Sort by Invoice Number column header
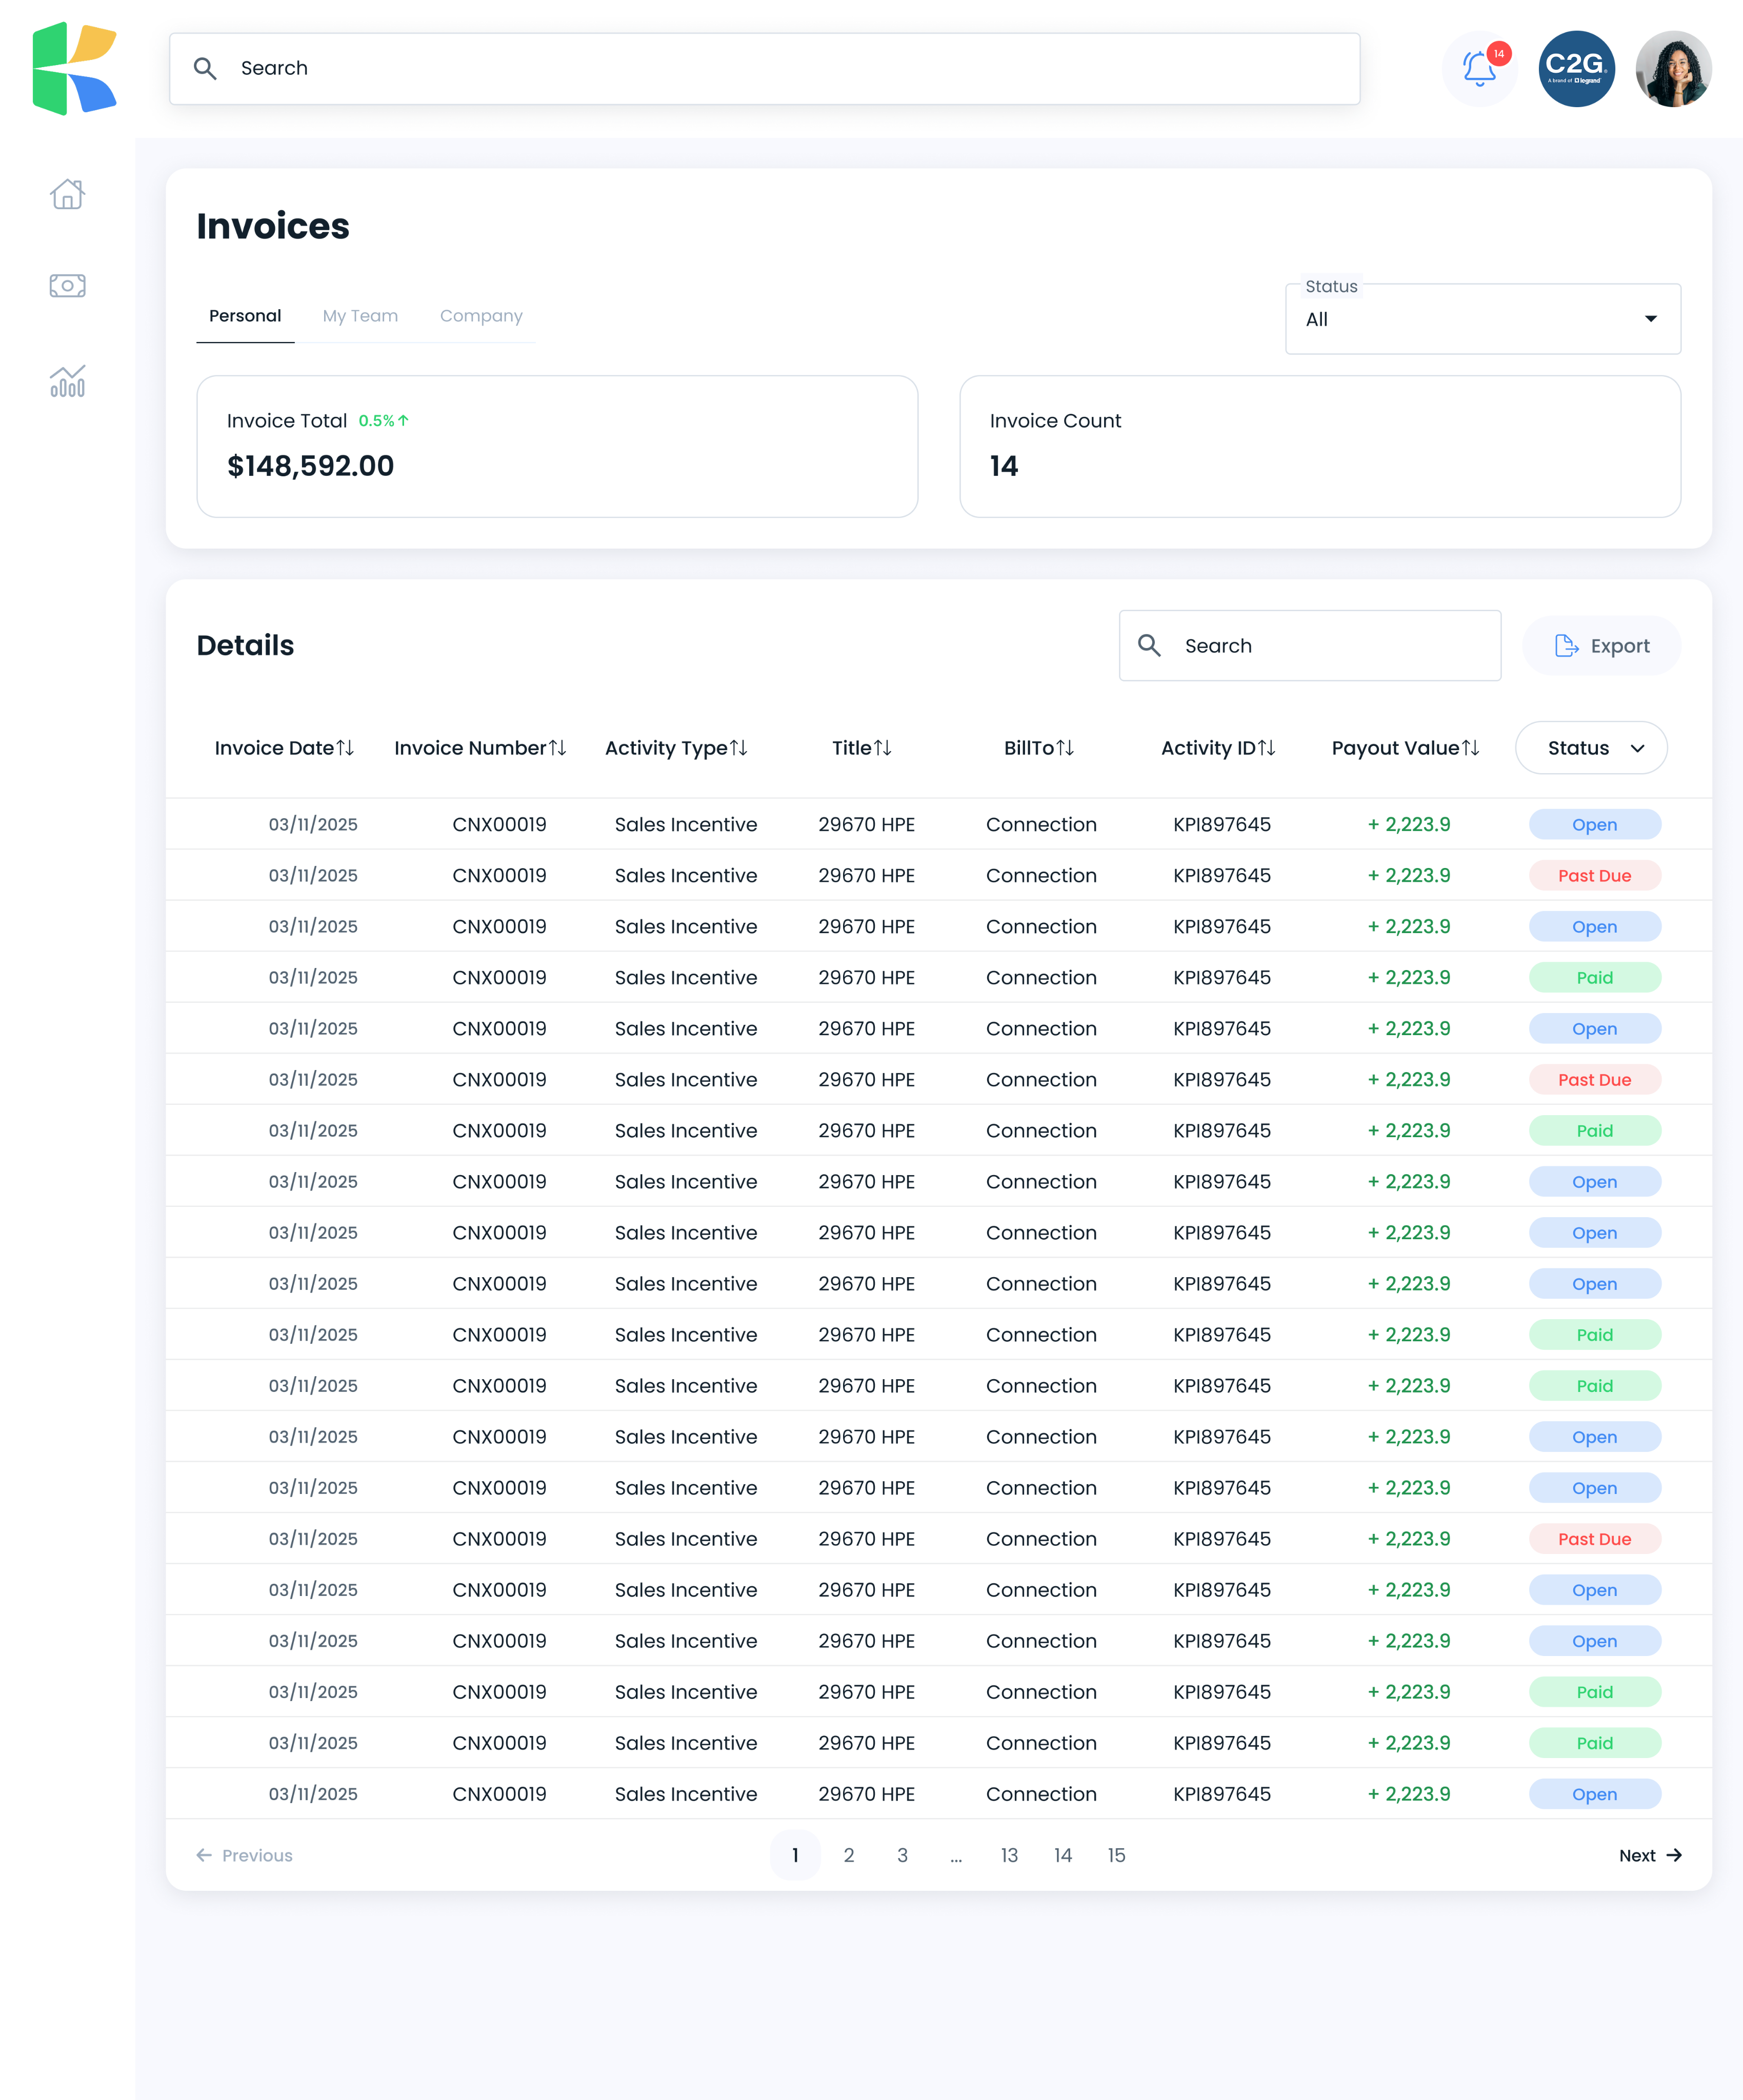This screenshot has height=2100, width=1743. tap(480, 748)
